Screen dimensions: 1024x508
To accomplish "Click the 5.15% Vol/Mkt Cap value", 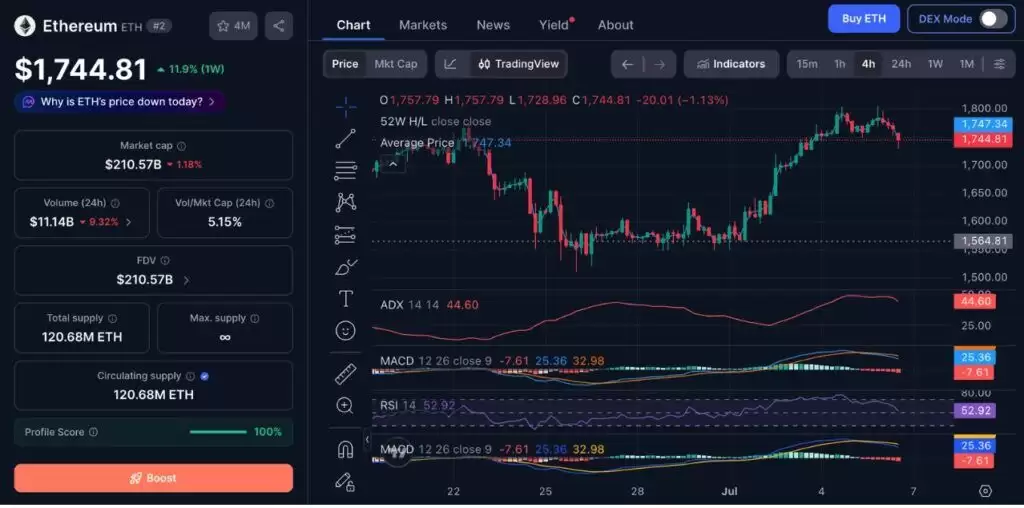I will (225, 222).
